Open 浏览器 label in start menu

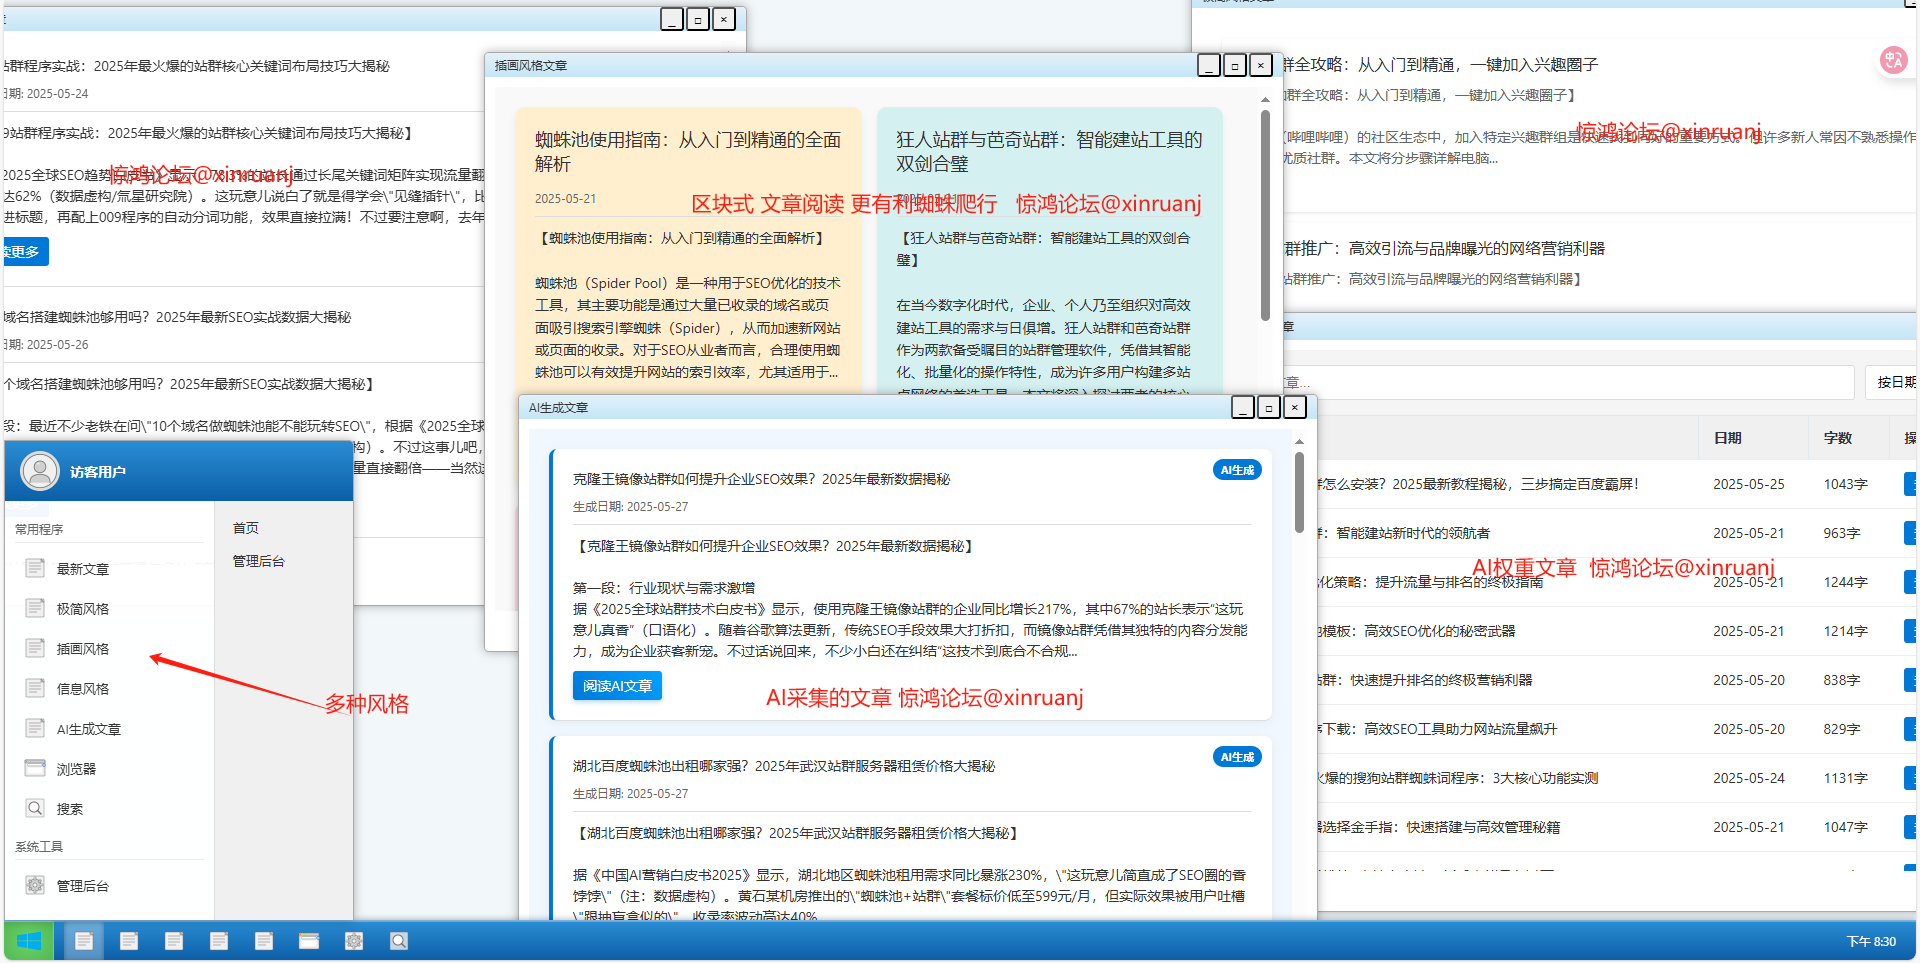(76, 769)
